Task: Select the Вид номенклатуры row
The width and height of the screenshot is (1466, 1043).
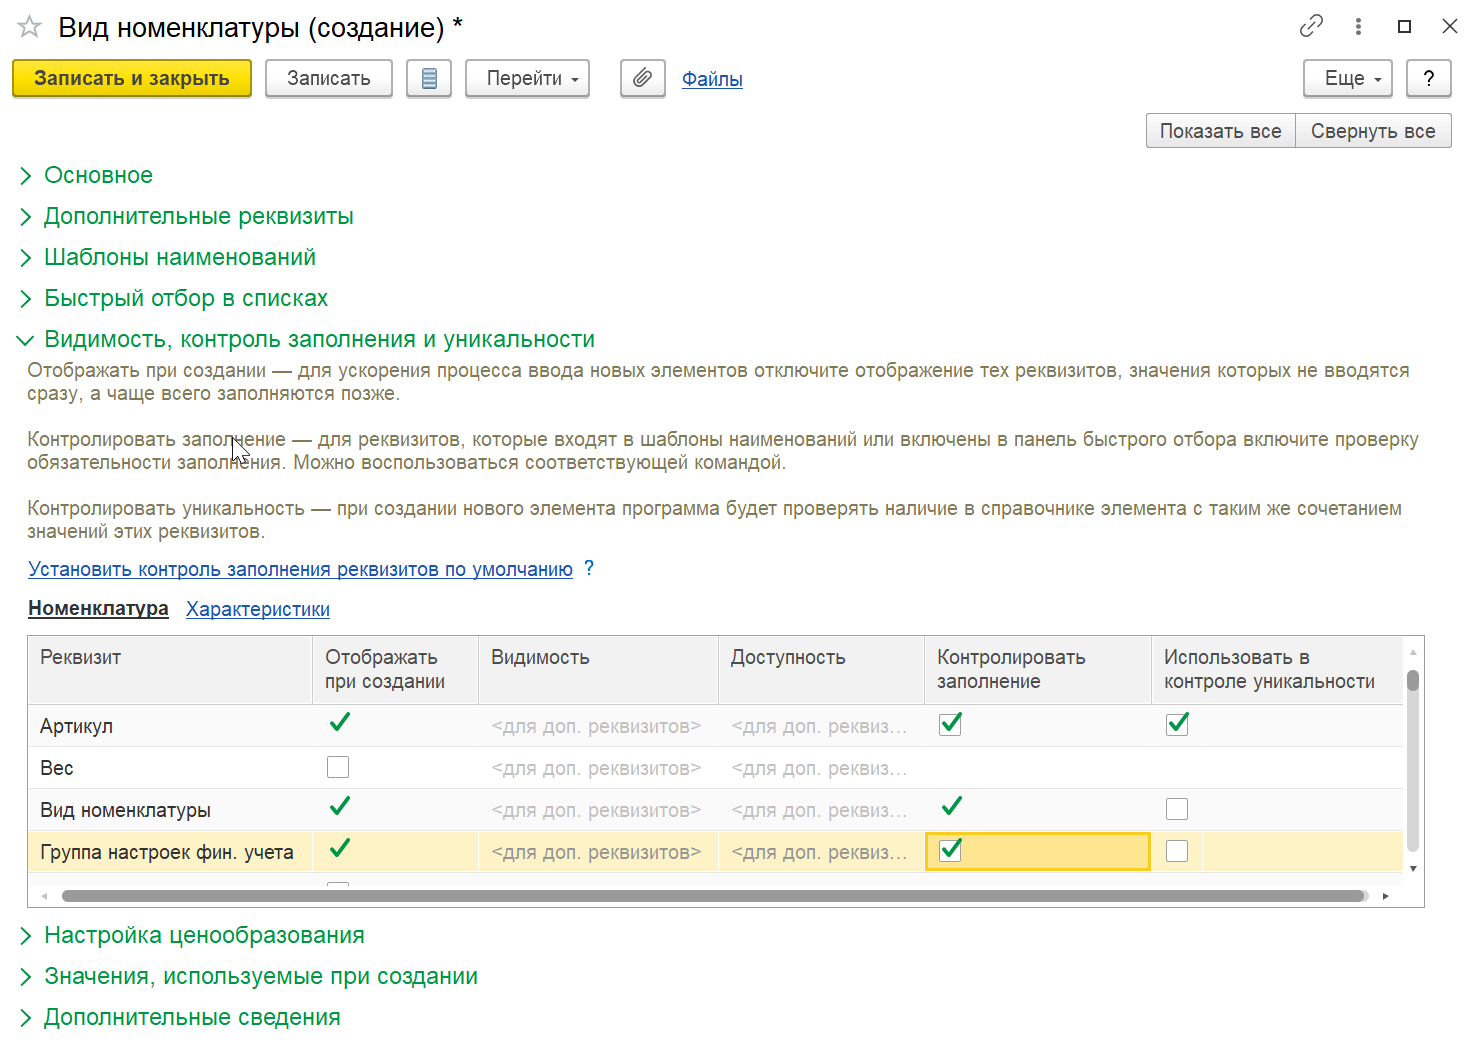Action: tap(716, 810)
